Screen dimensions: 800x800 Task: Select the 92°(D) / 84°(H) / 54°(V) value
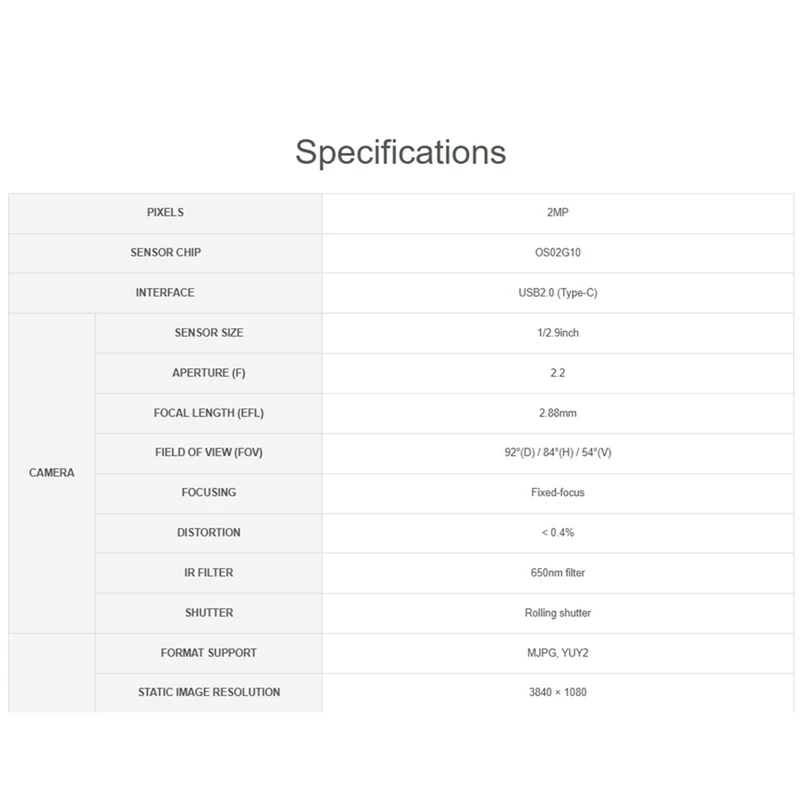[557, 453]
